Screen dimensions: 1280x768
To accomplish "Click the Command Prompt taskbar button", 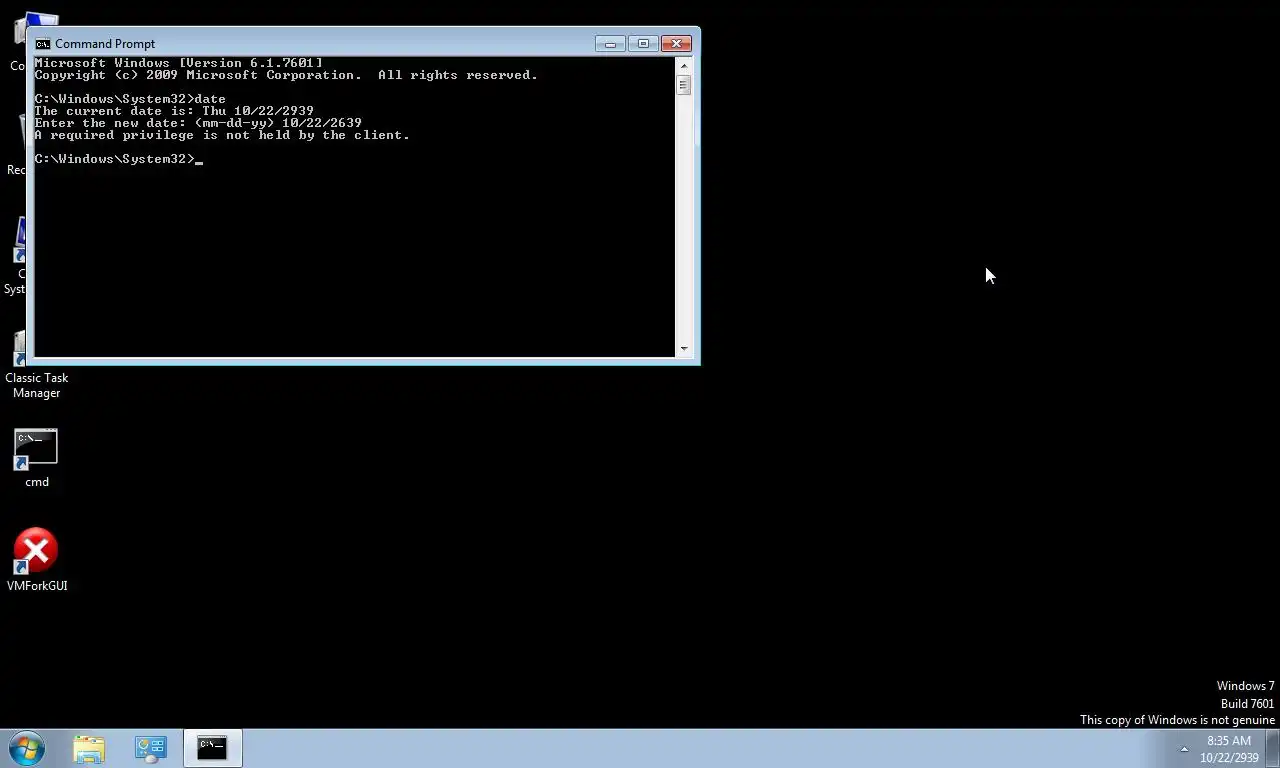I will click(212, 748).
